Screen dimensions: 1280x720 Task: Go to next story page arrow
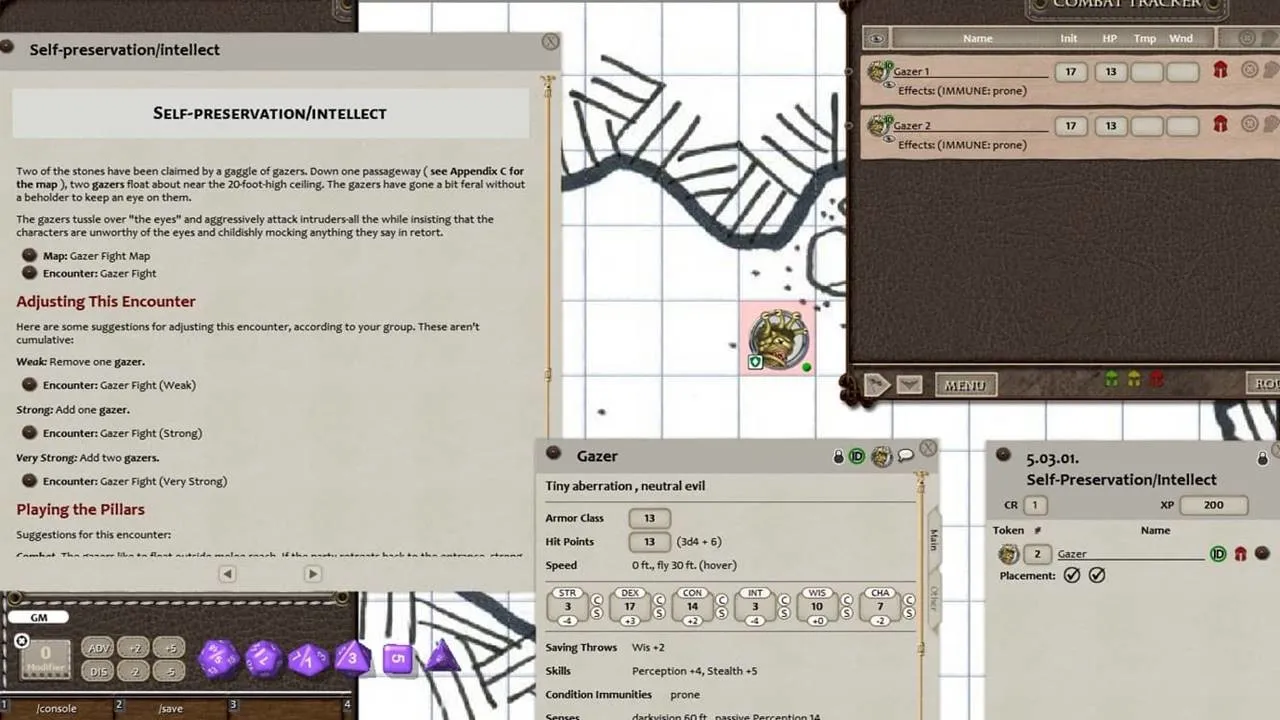tap(312, 574)
